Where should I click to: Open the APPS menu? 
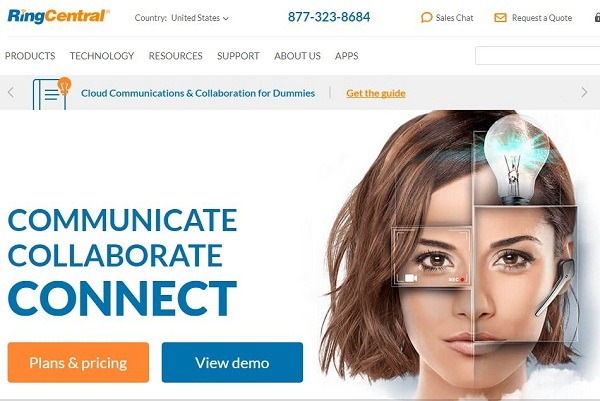coord(347,56)
